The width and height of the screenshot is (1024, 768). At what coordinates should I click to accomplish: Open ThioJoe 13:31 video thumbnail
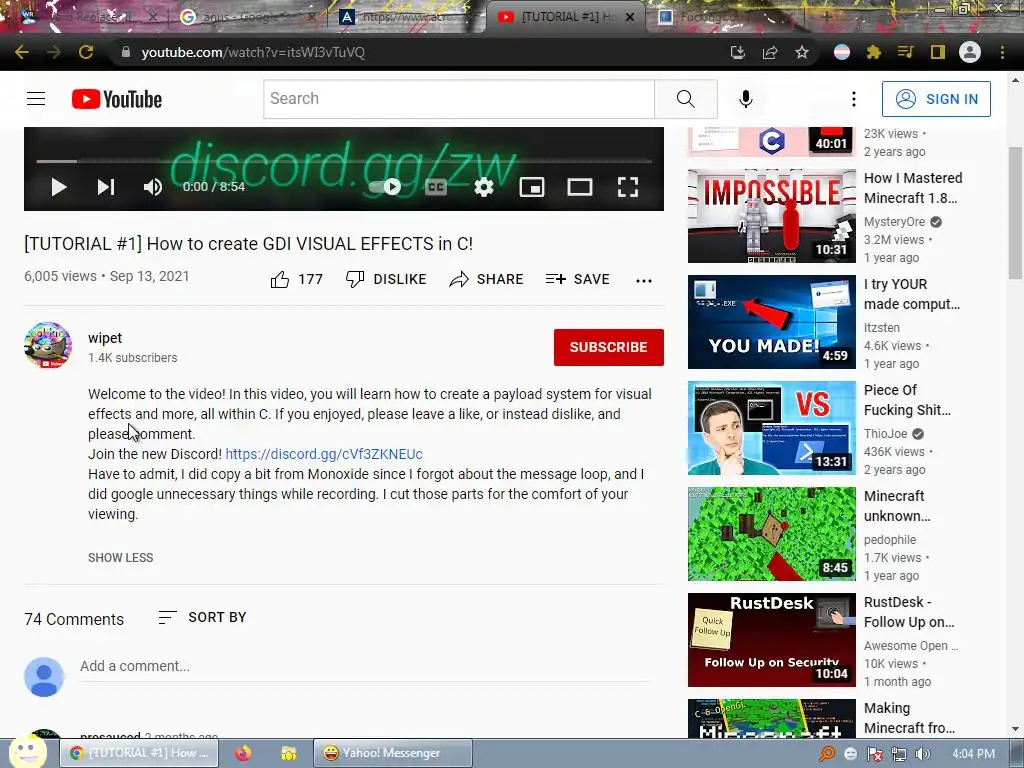771,428
